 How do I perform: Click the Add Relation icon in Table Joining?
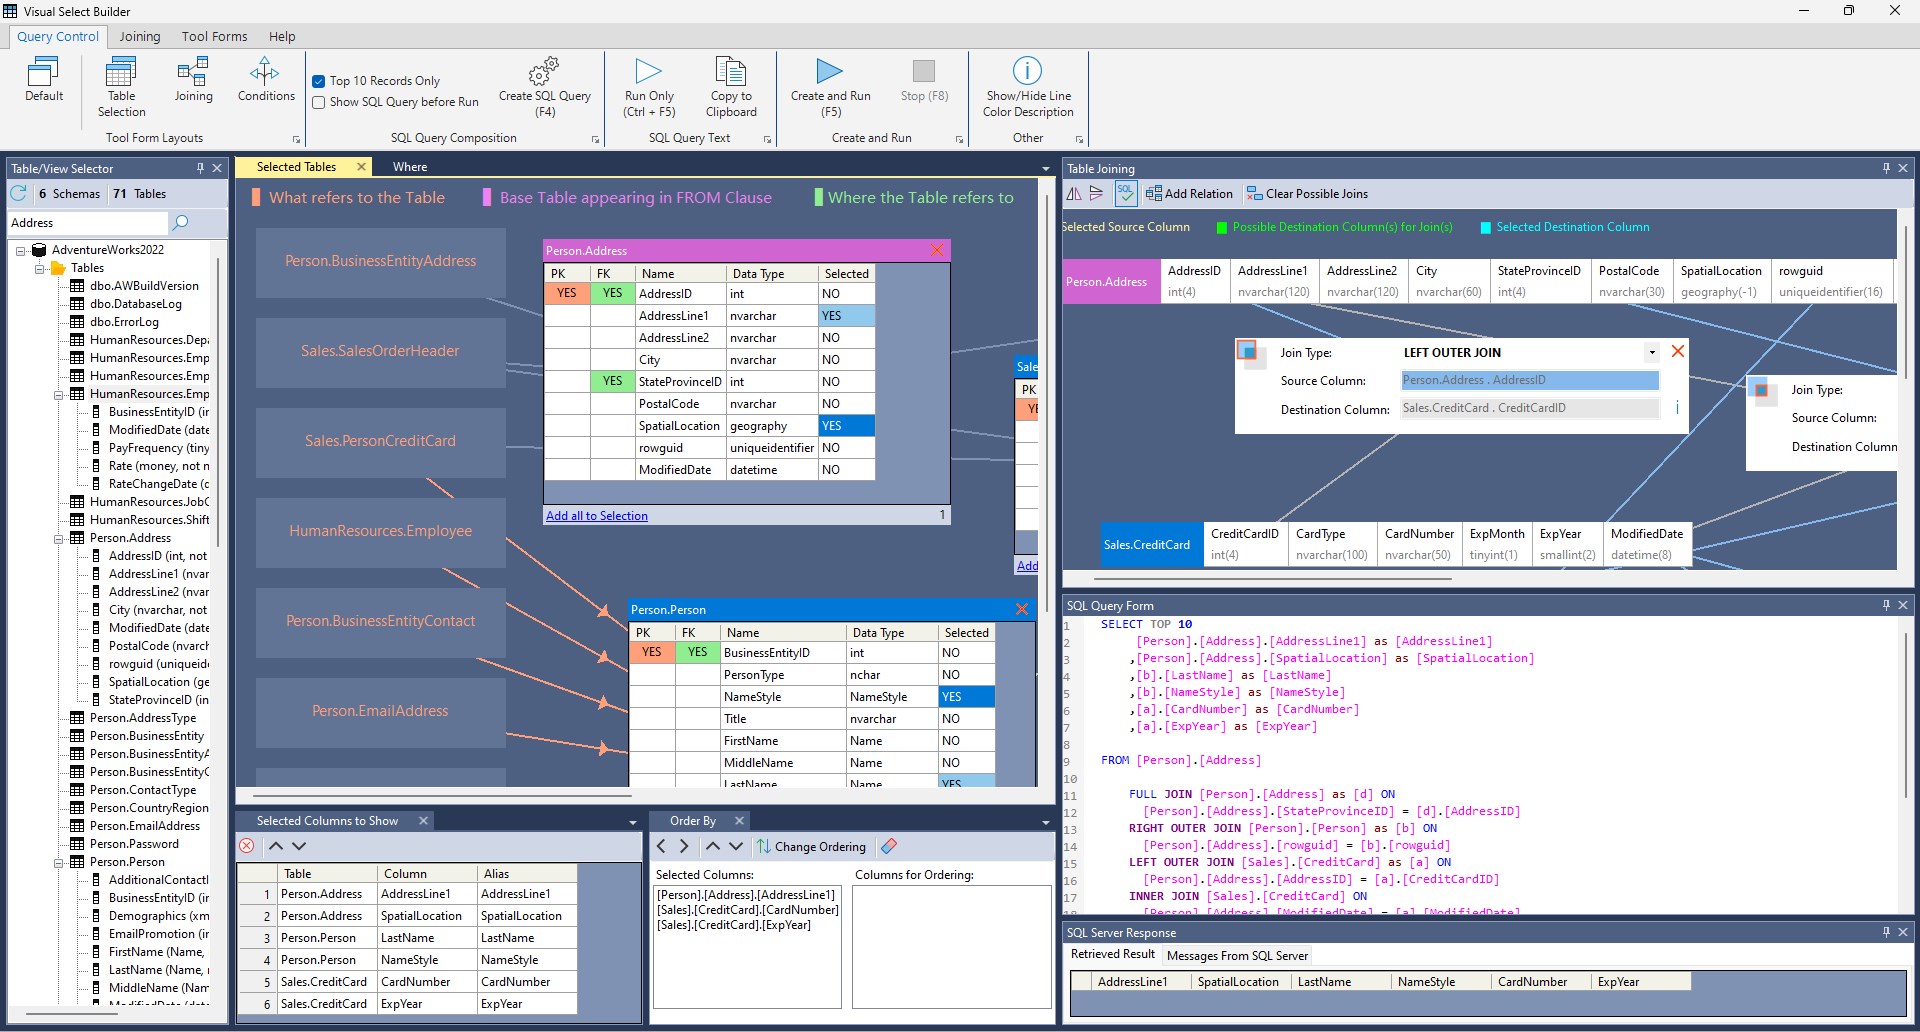point(1155,193)
